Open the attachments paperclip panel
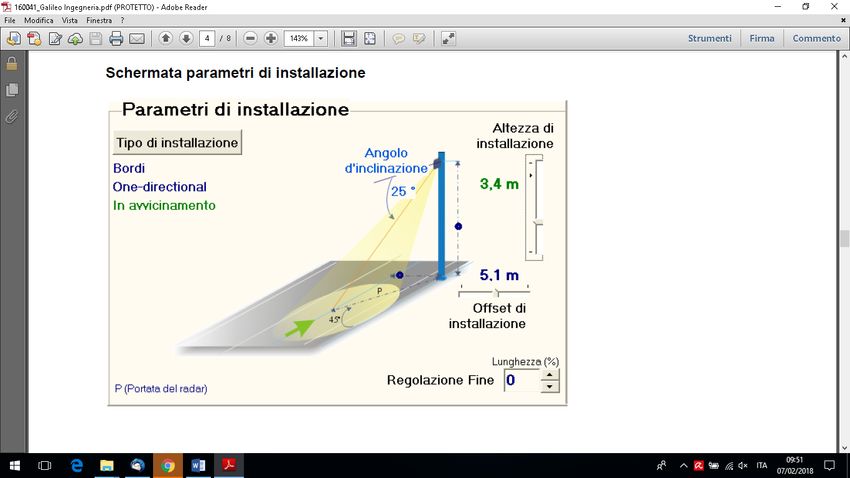 (12, 116)
